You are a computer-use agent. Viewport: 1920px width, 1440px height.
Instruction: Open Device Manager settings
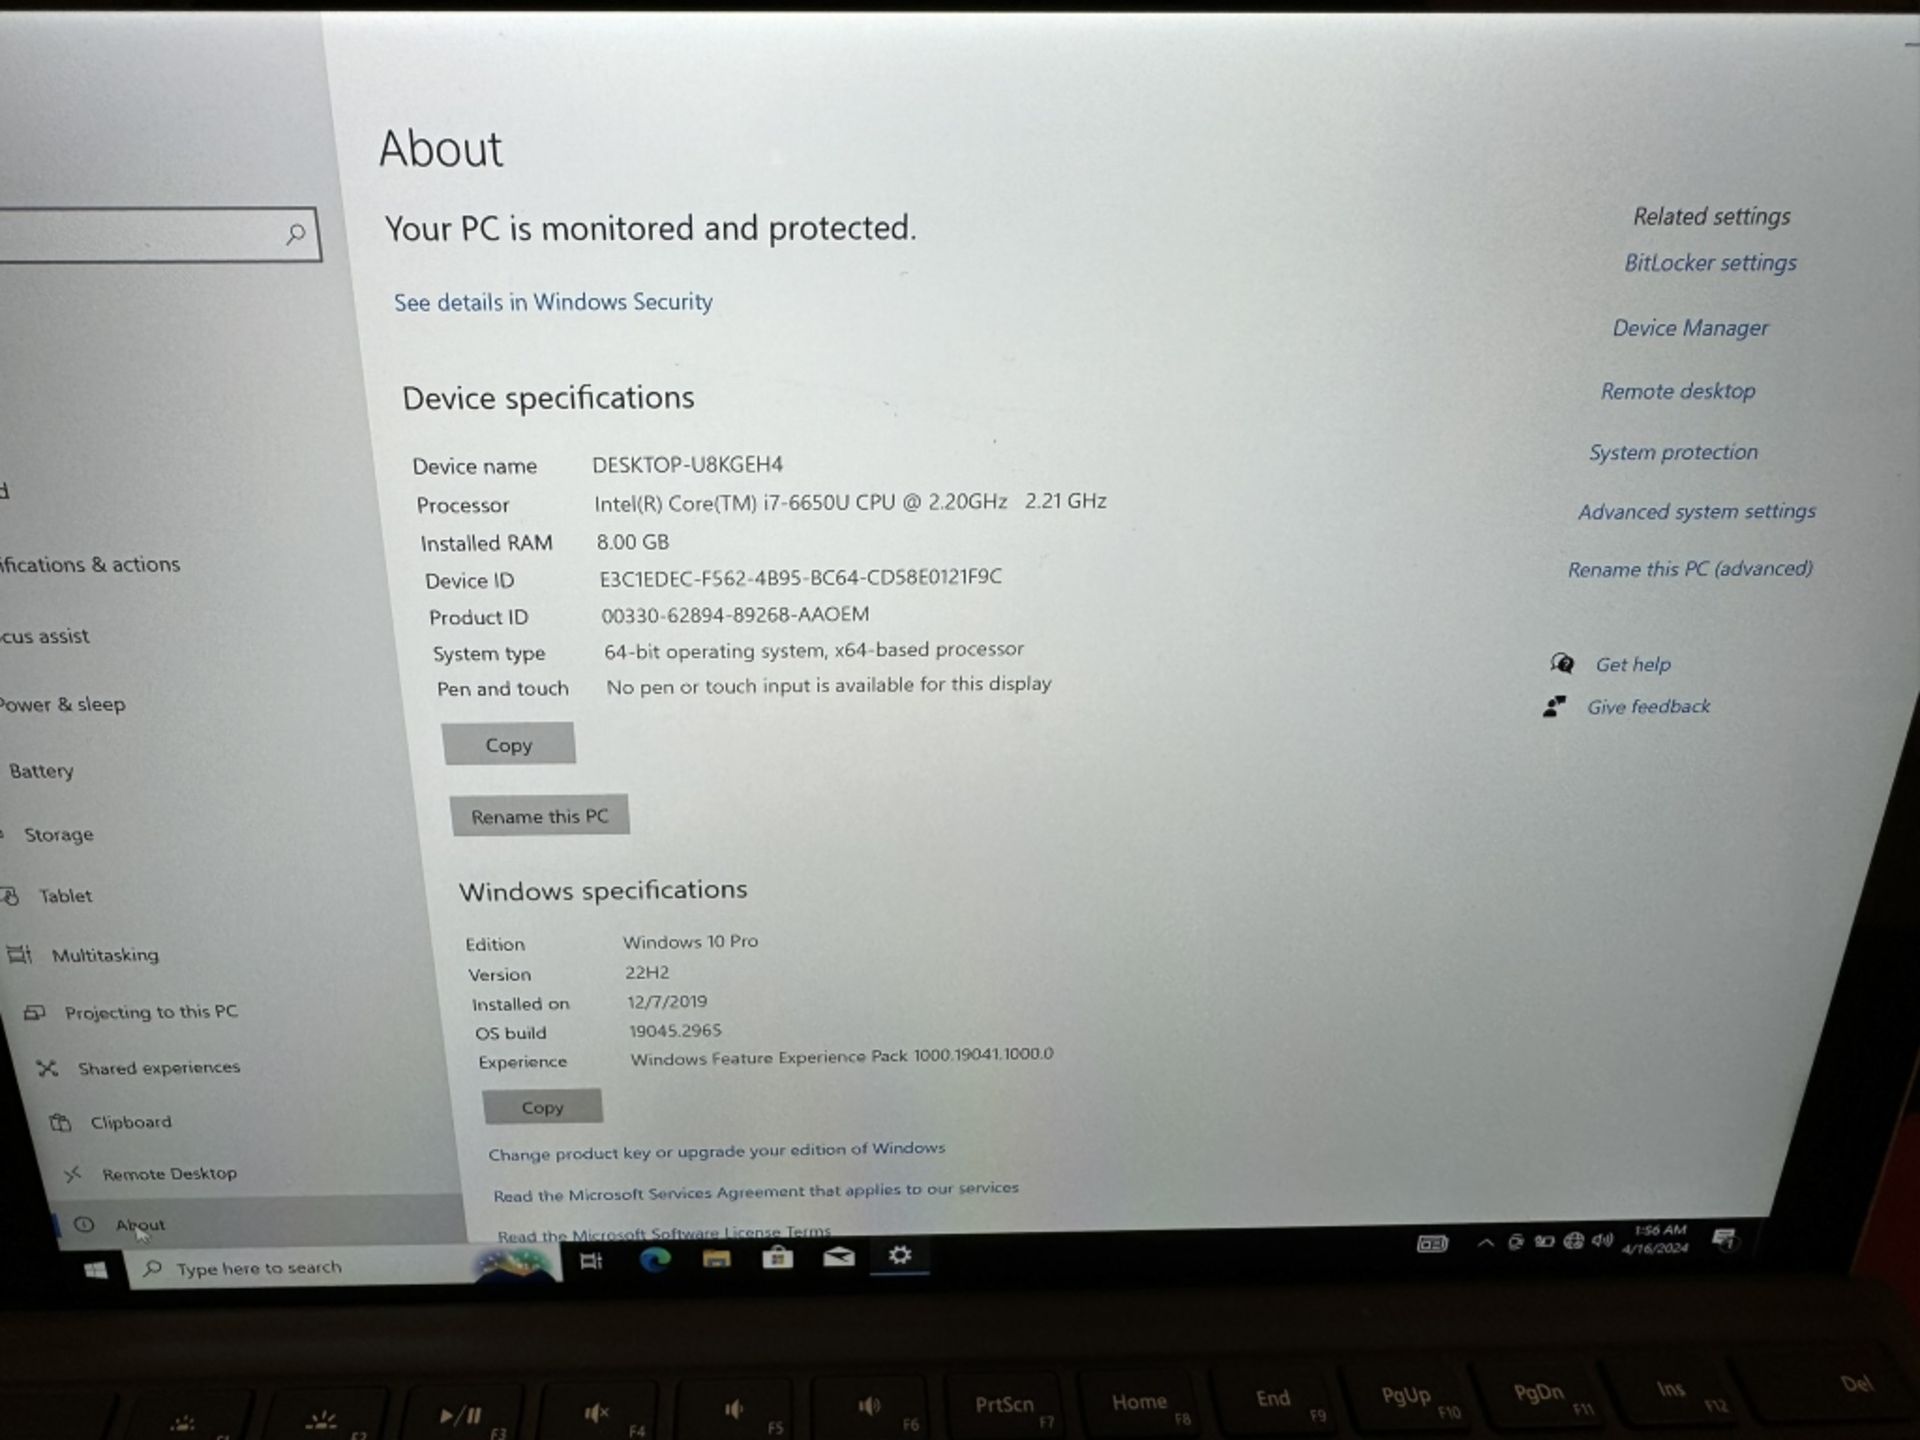tap(1687, 327)
